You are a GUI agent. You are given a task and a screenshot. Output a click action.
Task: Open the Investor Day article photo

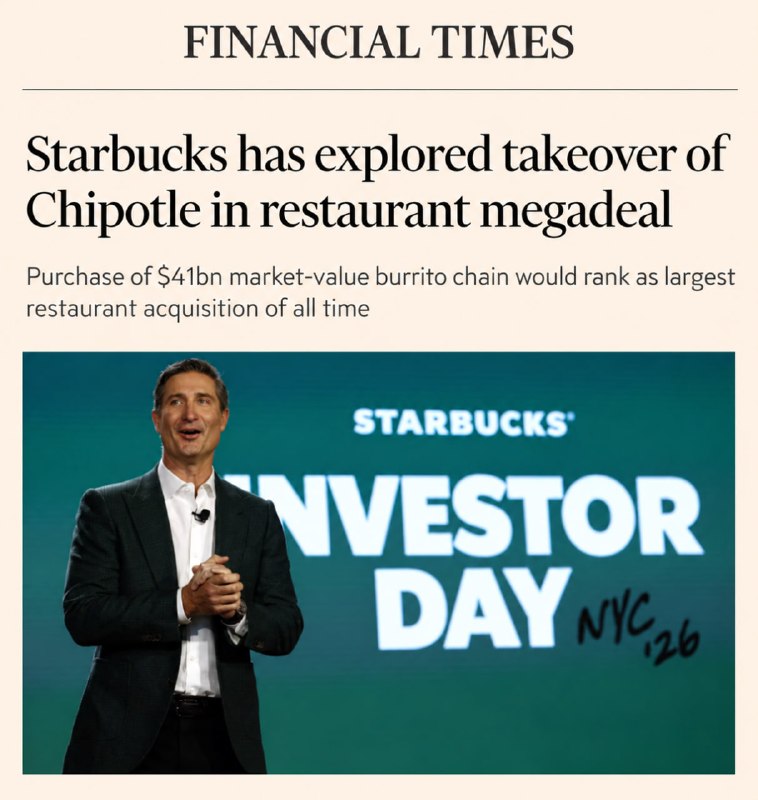click(378, 563)
